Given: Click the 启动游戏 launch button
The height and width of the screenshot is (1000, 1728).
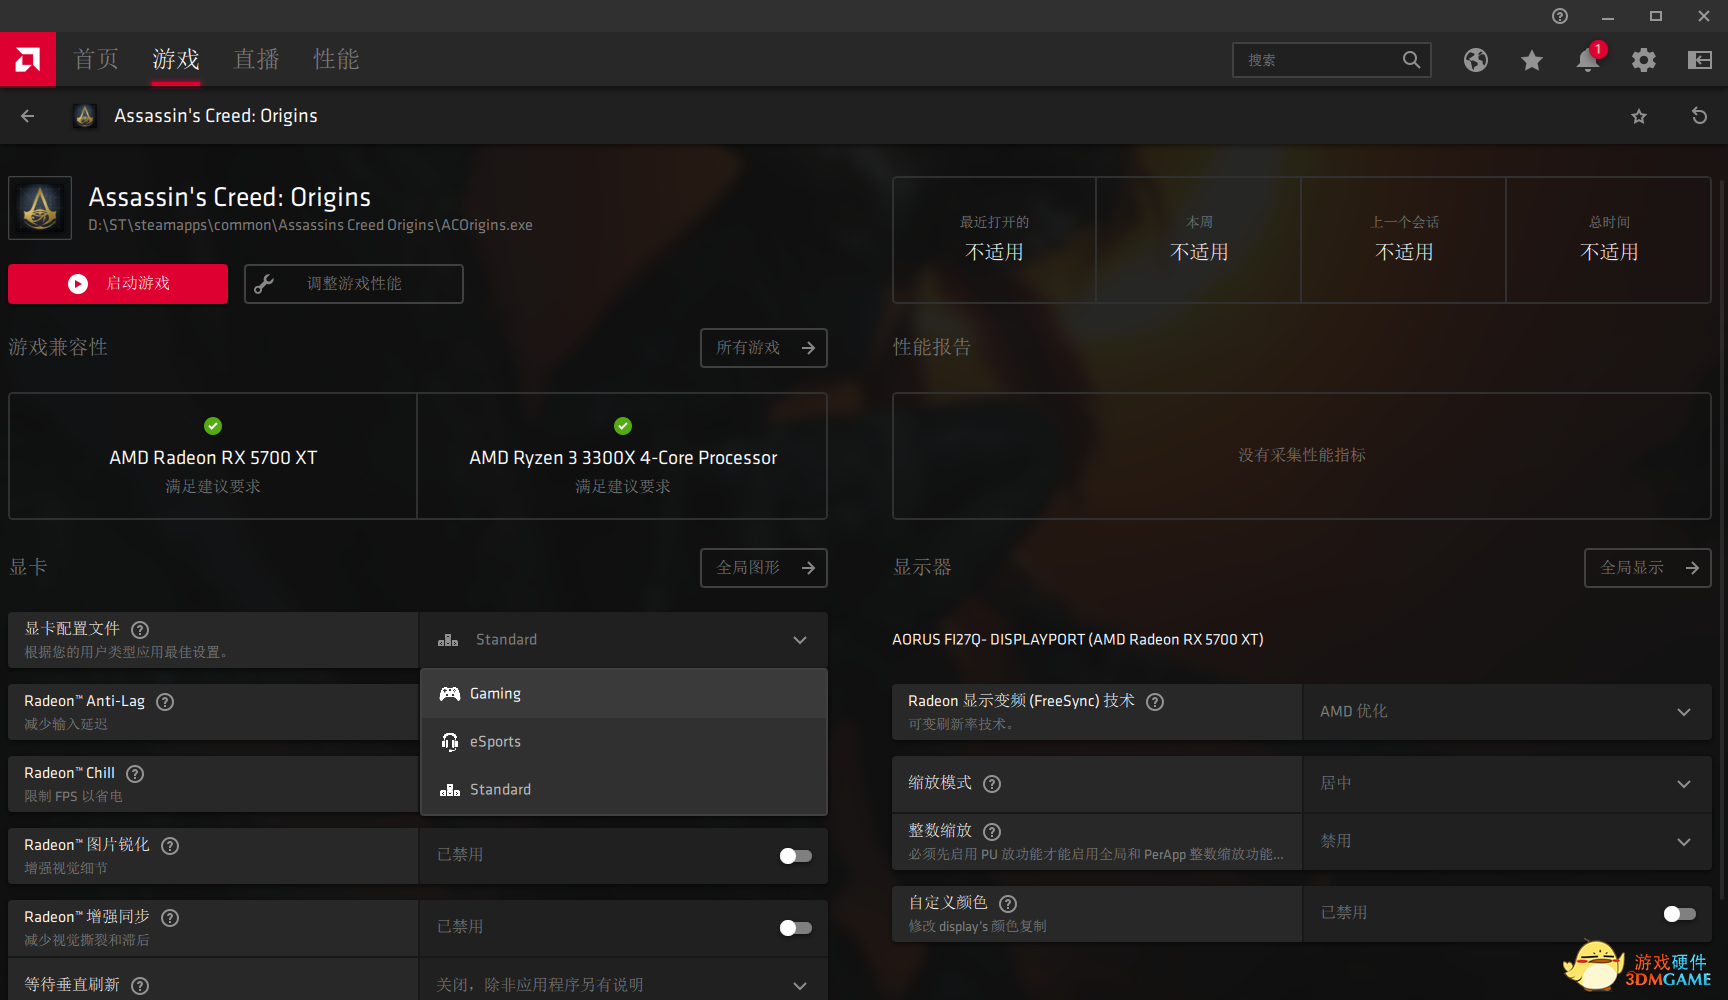Looking at the screenshot, I should click(x=118, y=284).
